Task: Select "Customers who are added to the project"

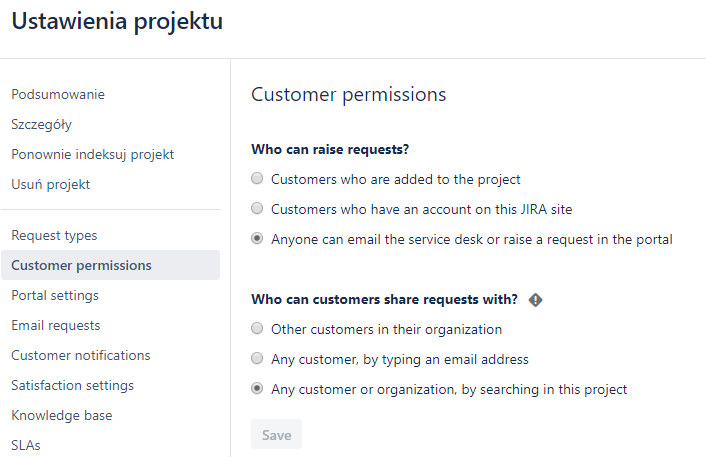Action: tap(258, 179)
